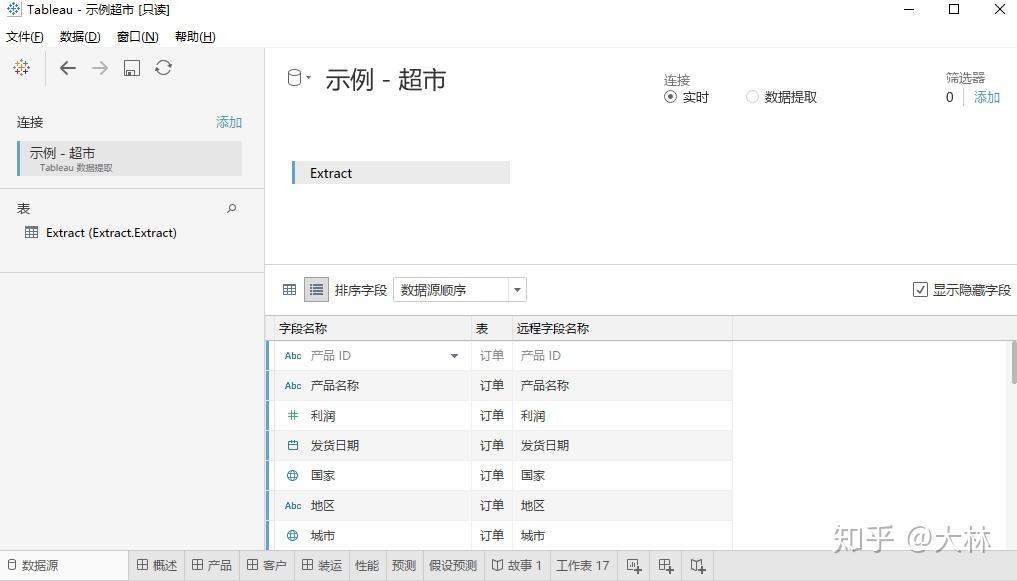Open data source name dropdown arrow
This screenshot has height=581, width=1017.
309,77
